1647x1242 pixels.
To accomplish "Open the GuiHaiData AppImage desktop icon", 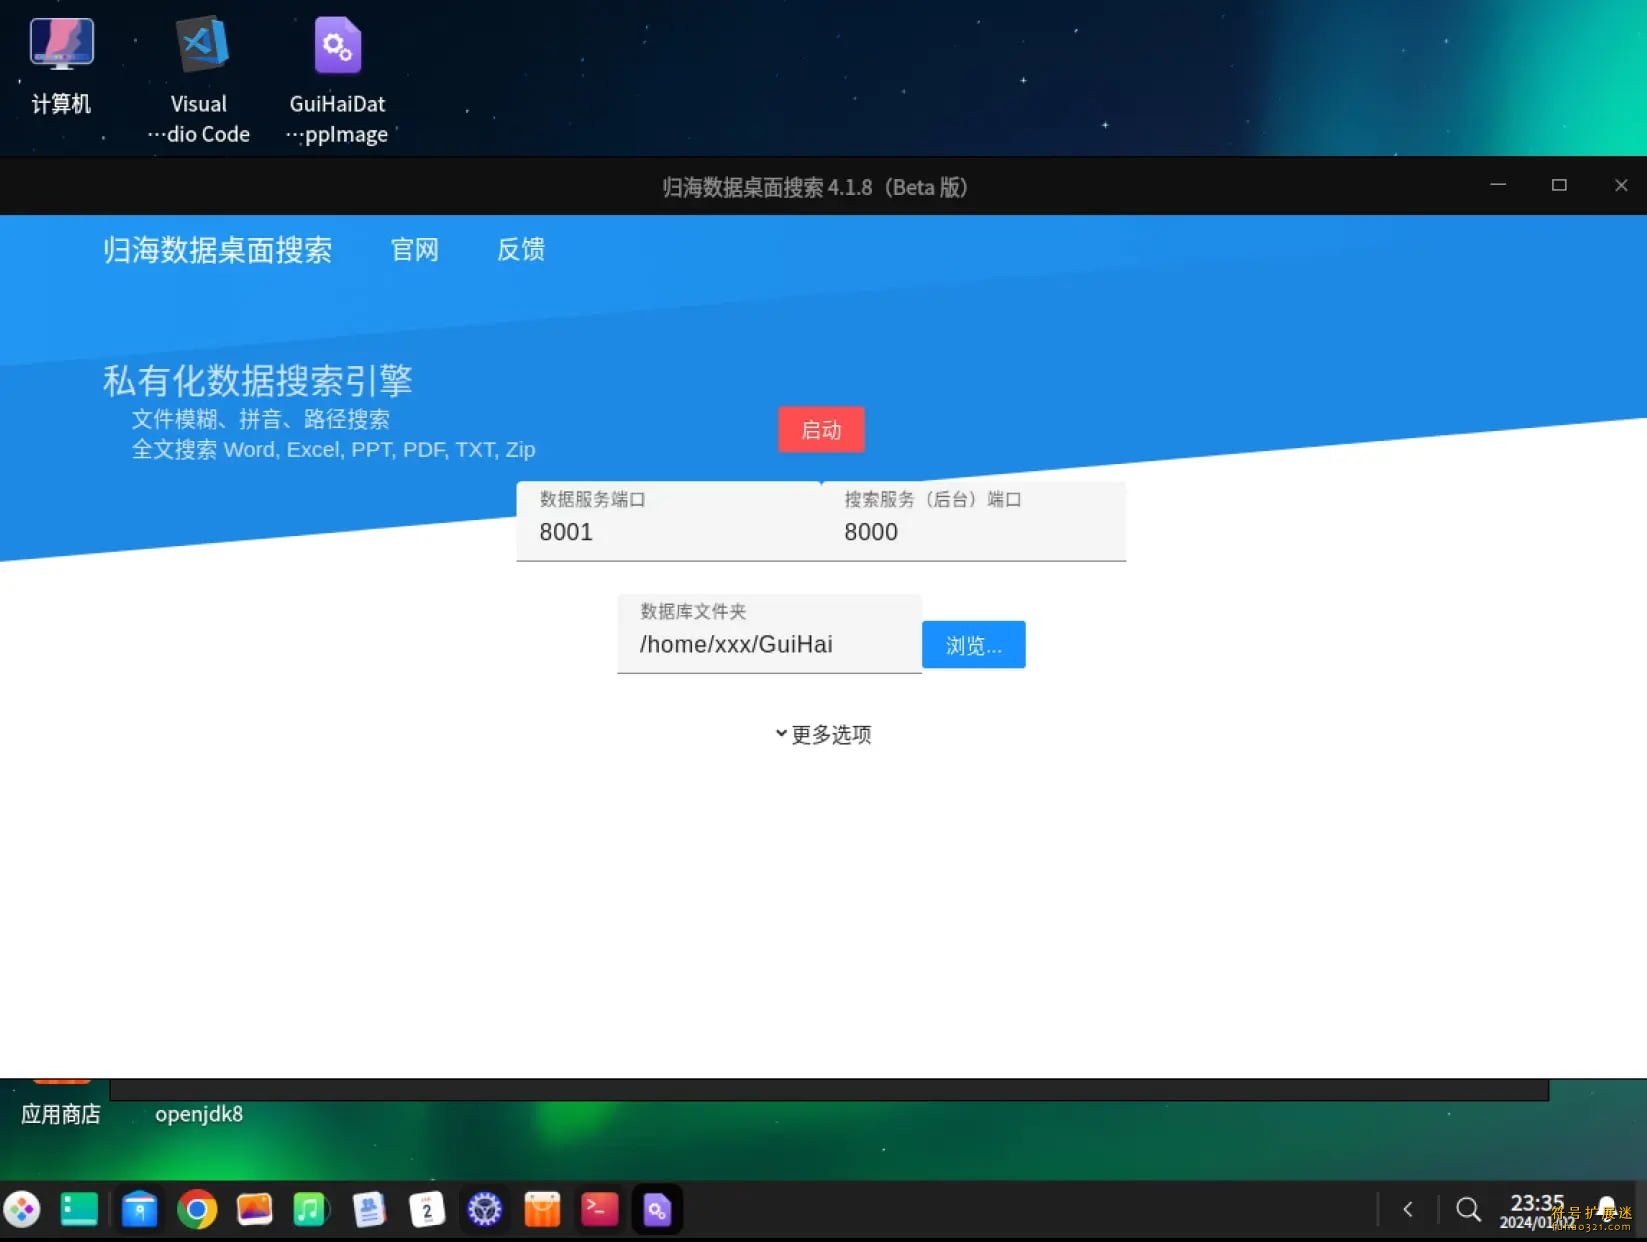I will pyautogui.click(x=337, y=80).
